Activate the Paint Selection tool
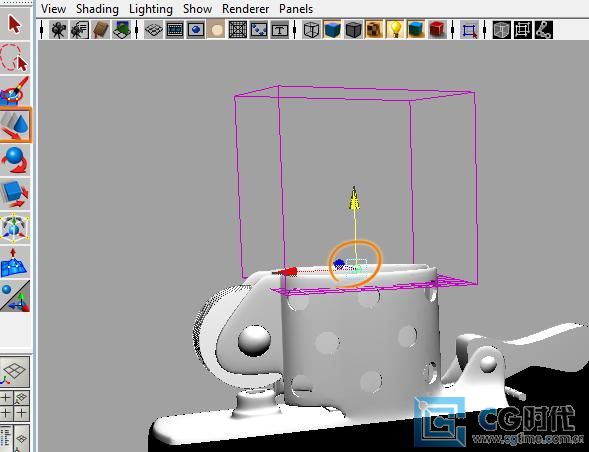Image resolution: width=589 pixels, height=452 pixels. tap(15, 91)
